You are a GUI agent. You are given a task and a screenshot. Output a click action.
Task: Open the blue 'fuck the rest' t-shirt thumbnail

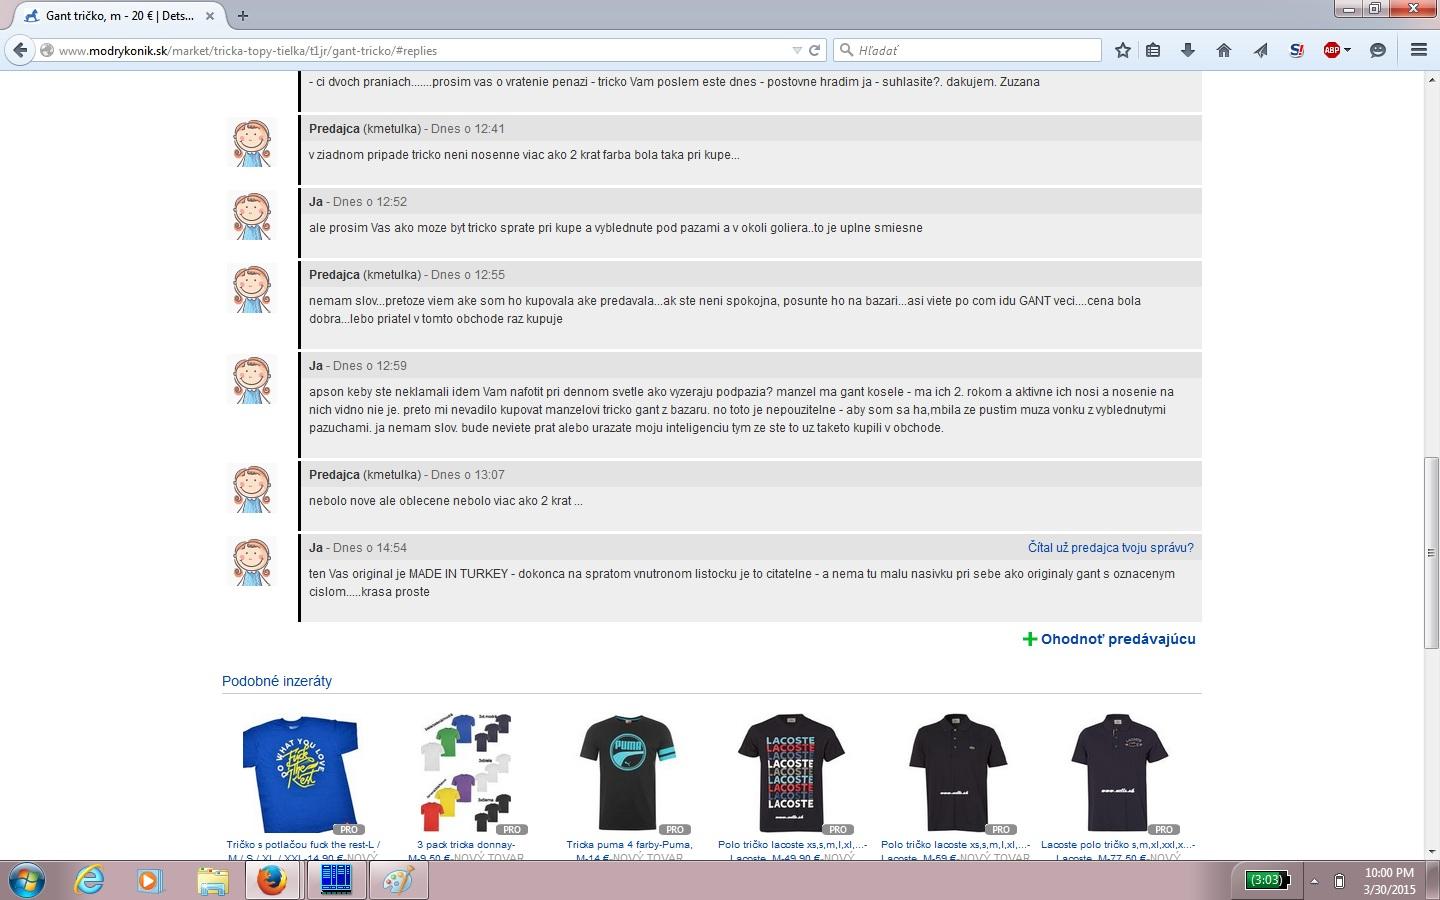tap(300, 773)
